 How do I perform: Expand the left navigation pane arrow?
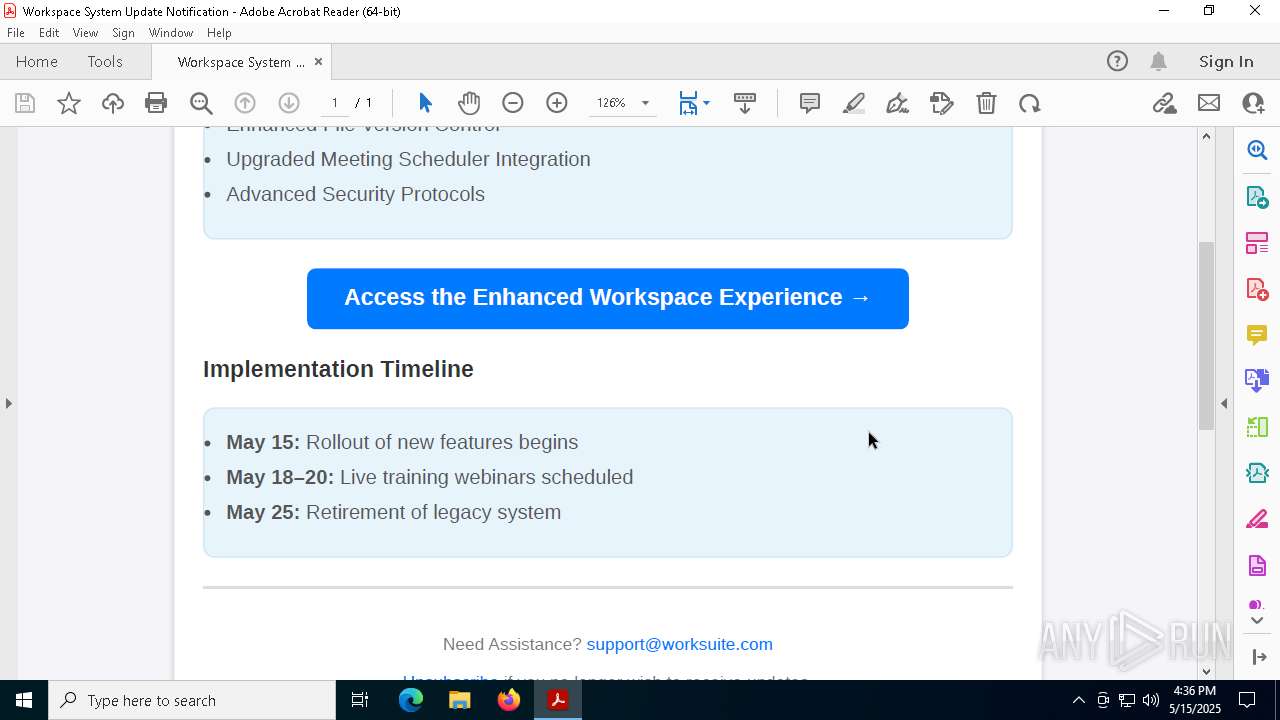8,404
